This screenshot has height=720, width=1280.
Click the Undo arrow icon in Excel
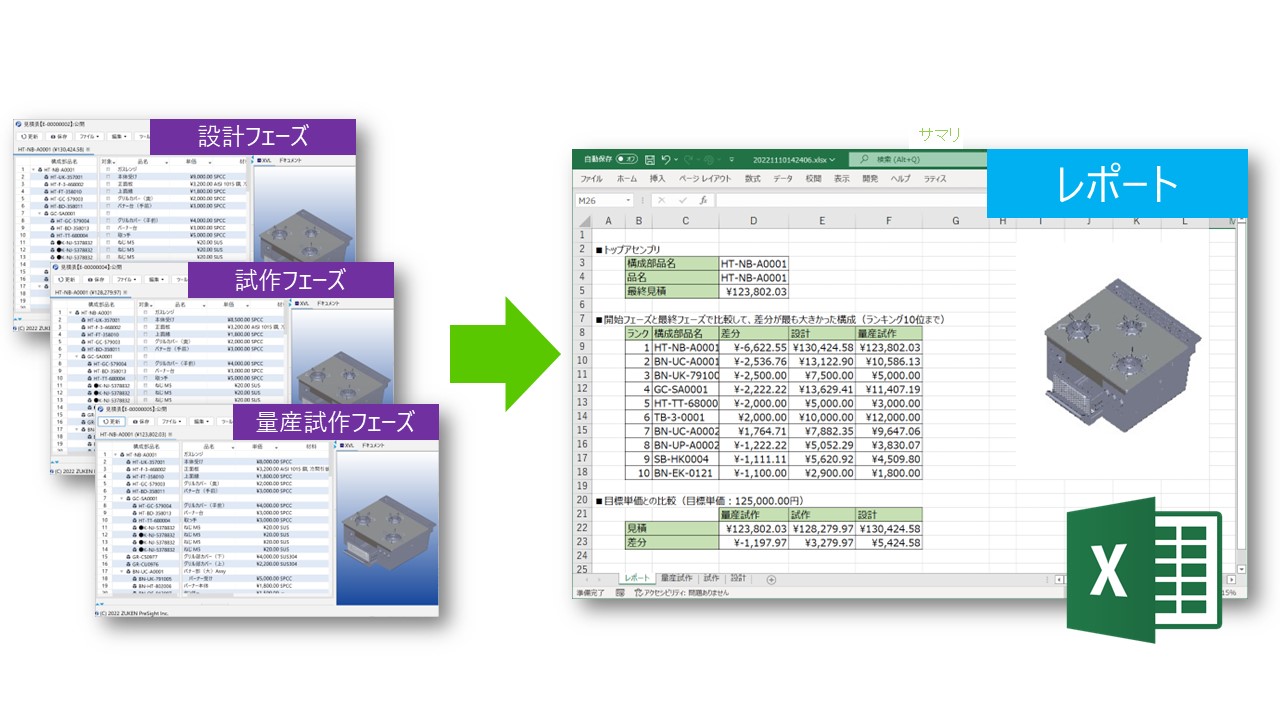pos(667,159)
